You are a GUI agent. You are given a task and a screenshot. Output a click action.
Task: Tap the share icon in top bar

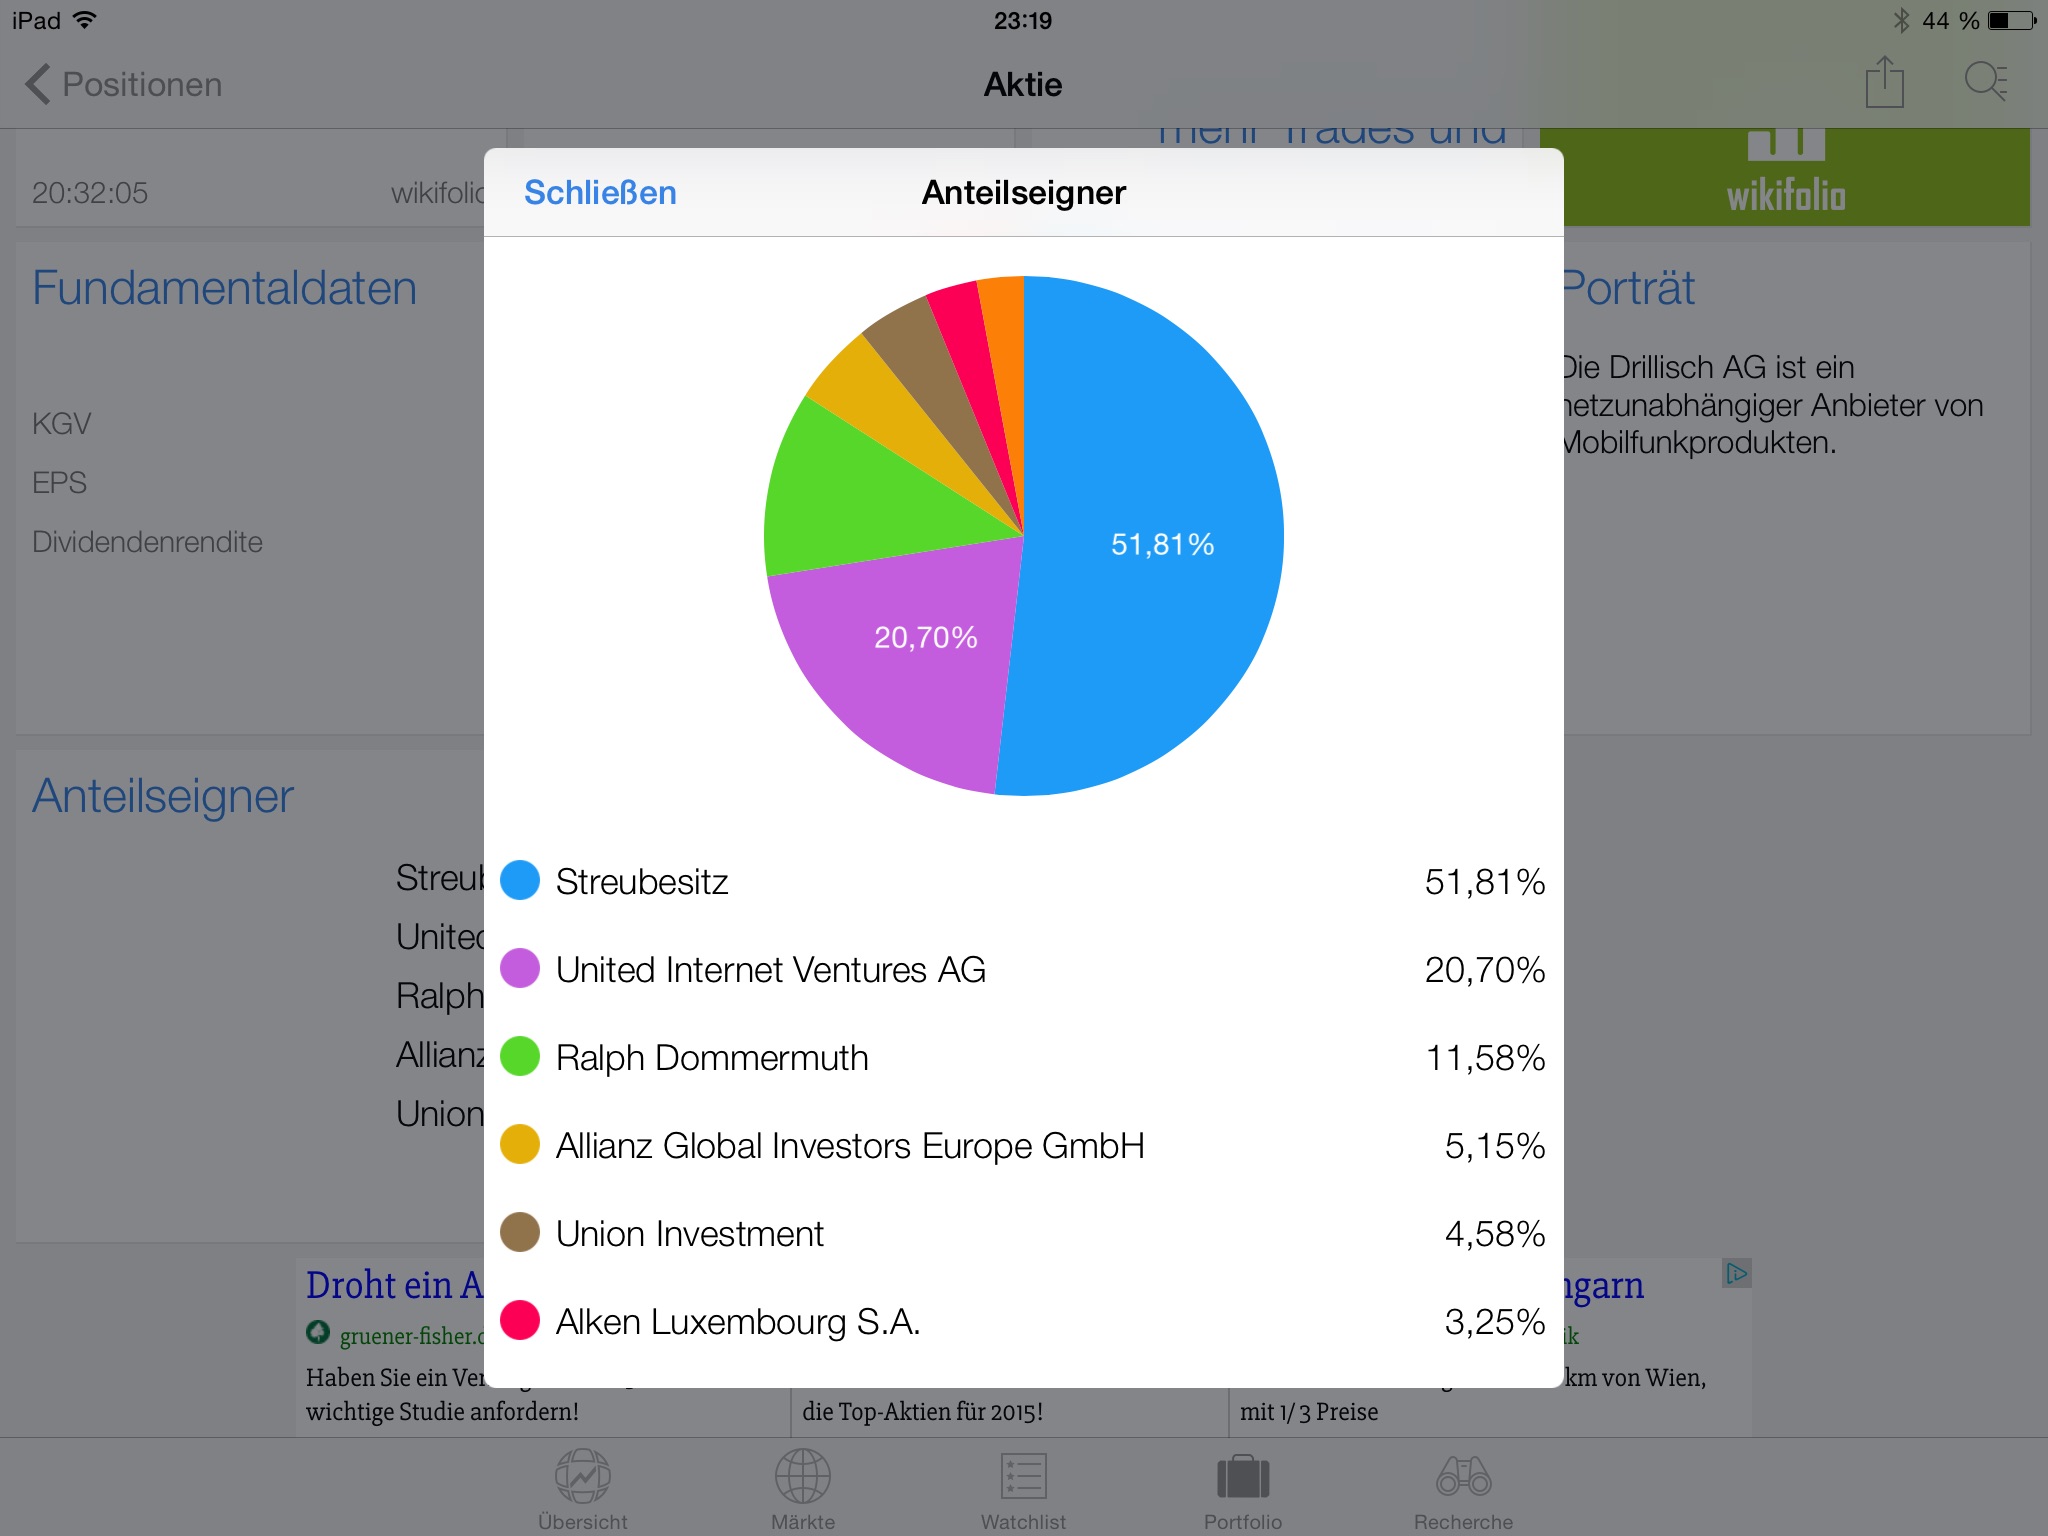(x=1884, y=82)
